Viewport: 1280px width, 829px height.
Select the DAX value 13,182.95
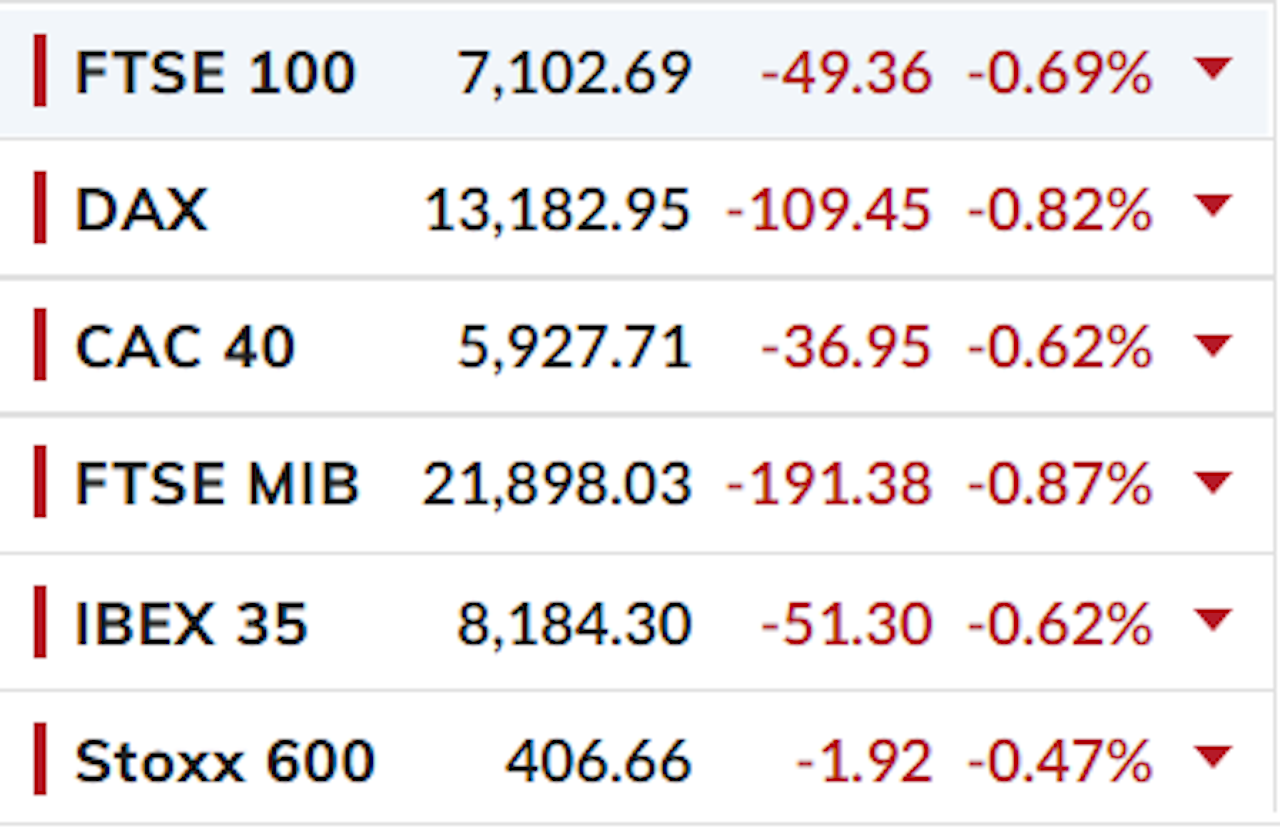(x=558, y=212)
